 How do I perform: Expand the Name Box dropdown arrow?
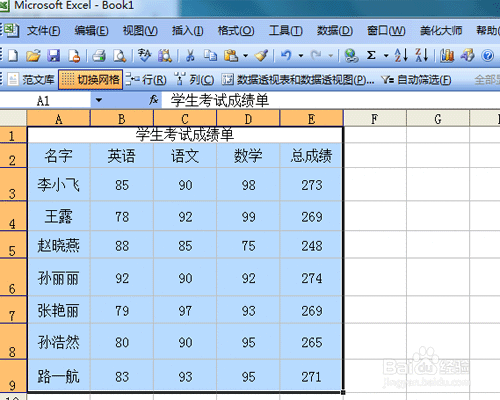tap(99, 100)
